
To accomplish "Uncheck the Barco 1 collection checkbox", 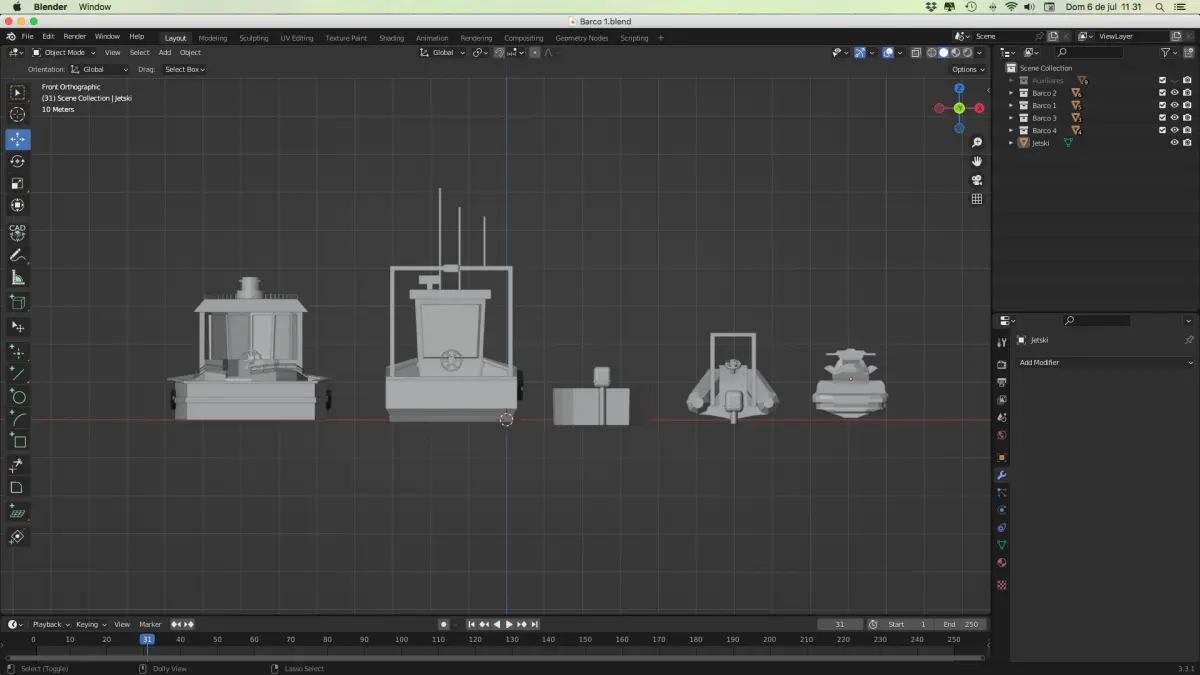I will (1162, 105).
